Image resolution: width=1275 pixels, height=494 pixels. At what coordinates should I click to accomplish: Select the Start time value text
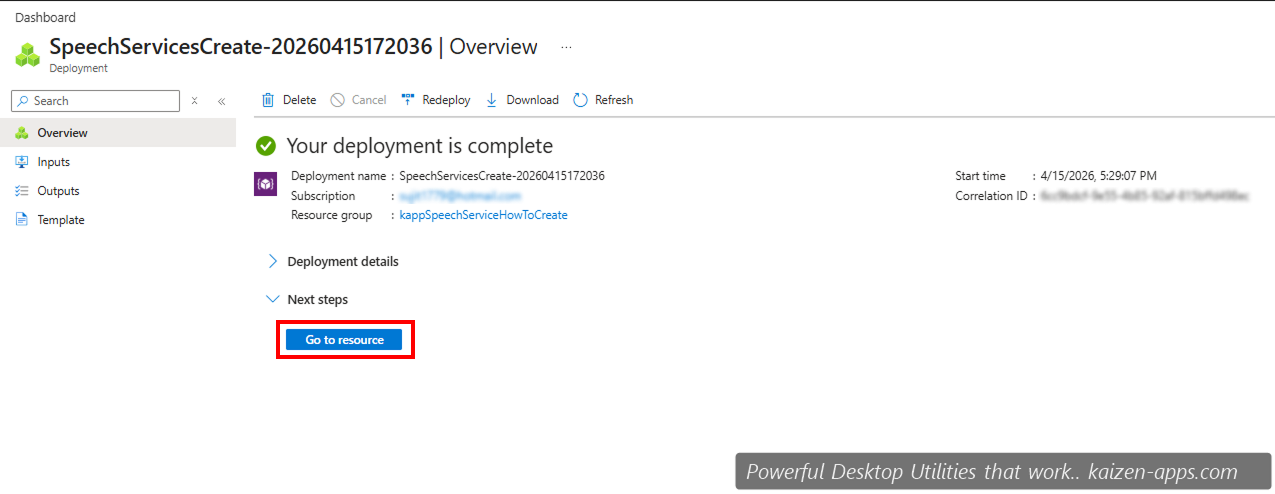point(1099,176)
